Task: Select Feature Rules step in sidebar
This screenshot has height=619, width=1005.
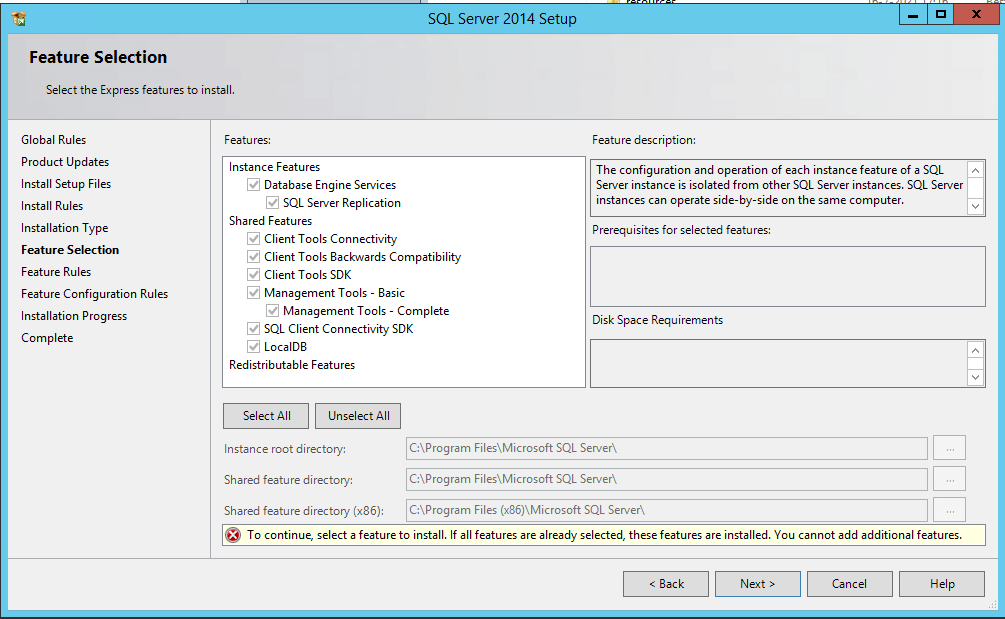Action: [56, 272]
